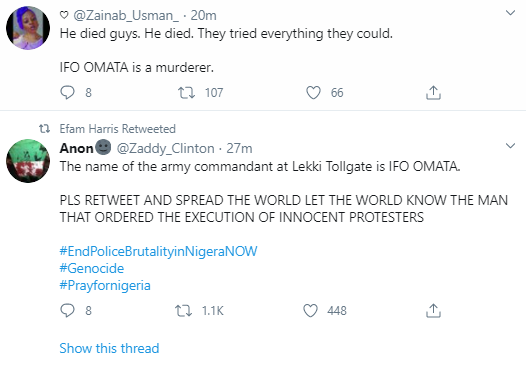Reply to Zaddy_Clinton's tweet

(x=67, y=310)
